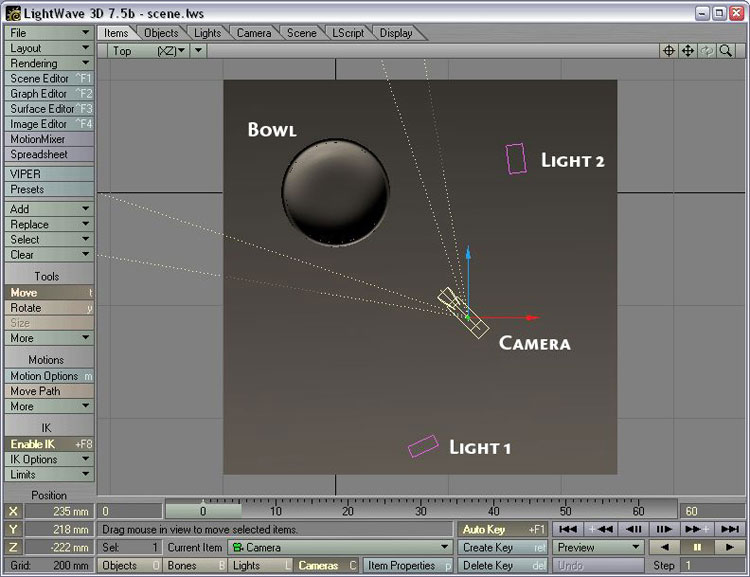Click the X position value field
Image resolution: width=750 pixels, height=577 pixels.
[x=59, y=511]
